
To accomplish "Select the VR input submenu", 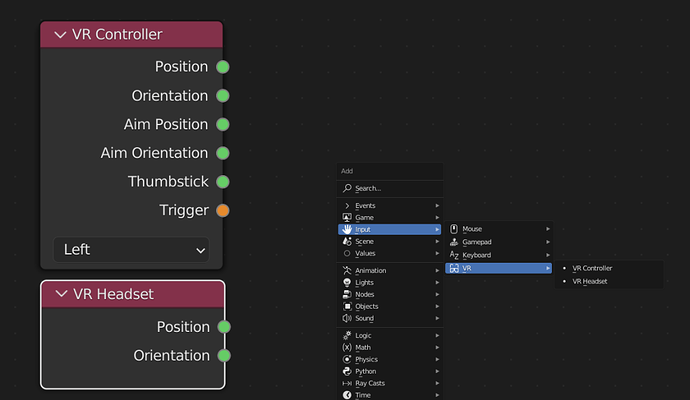I will (499, 268).
